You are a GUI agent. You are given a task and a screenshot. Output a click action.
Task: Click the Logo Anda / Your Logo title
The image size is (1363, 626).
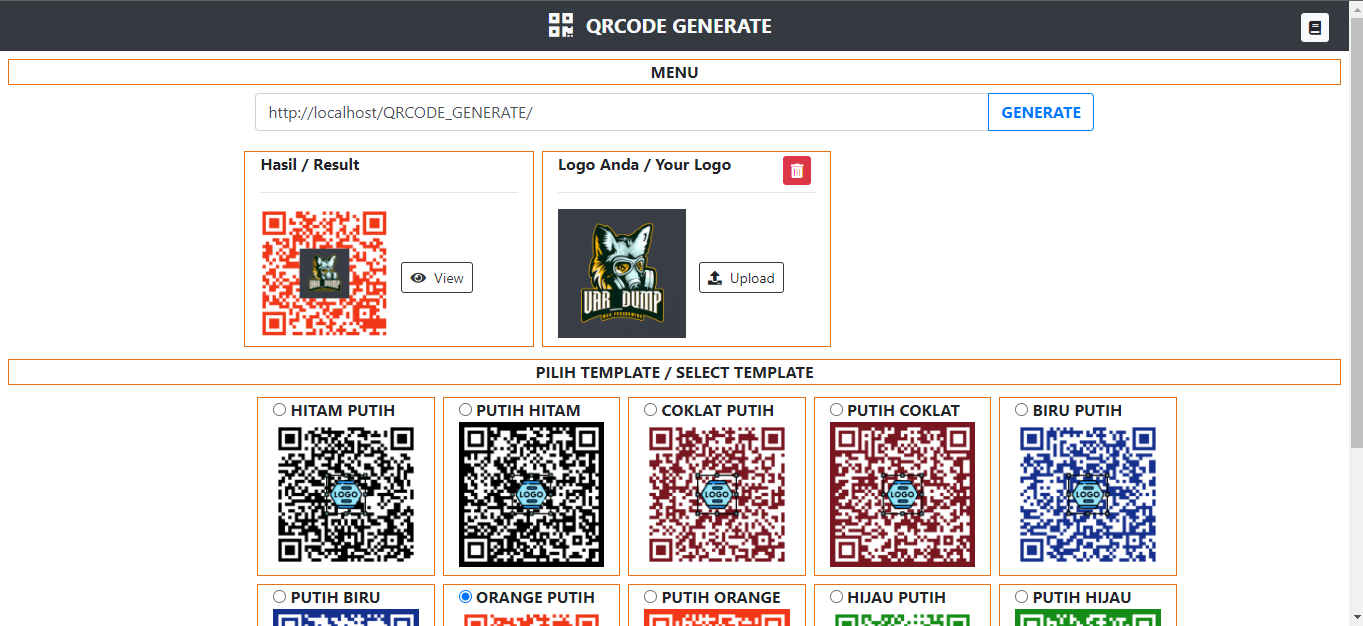point(644,165)
